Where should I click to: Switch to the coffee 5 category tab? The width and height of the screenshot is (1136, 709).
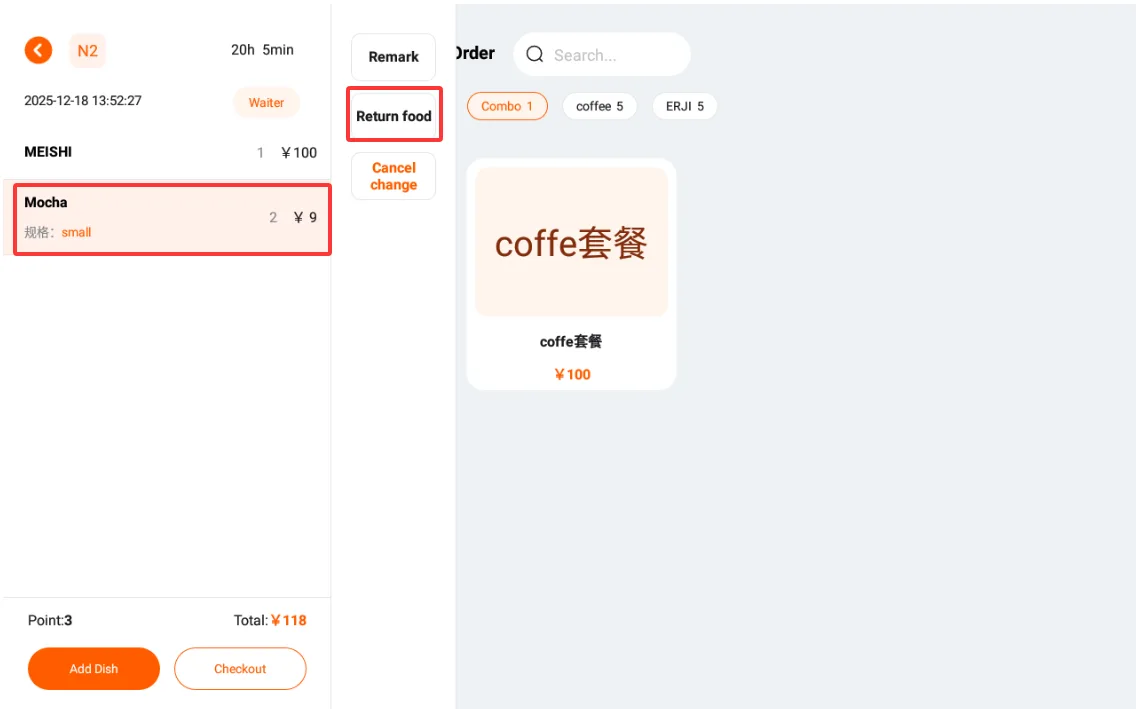coord(599,106)
